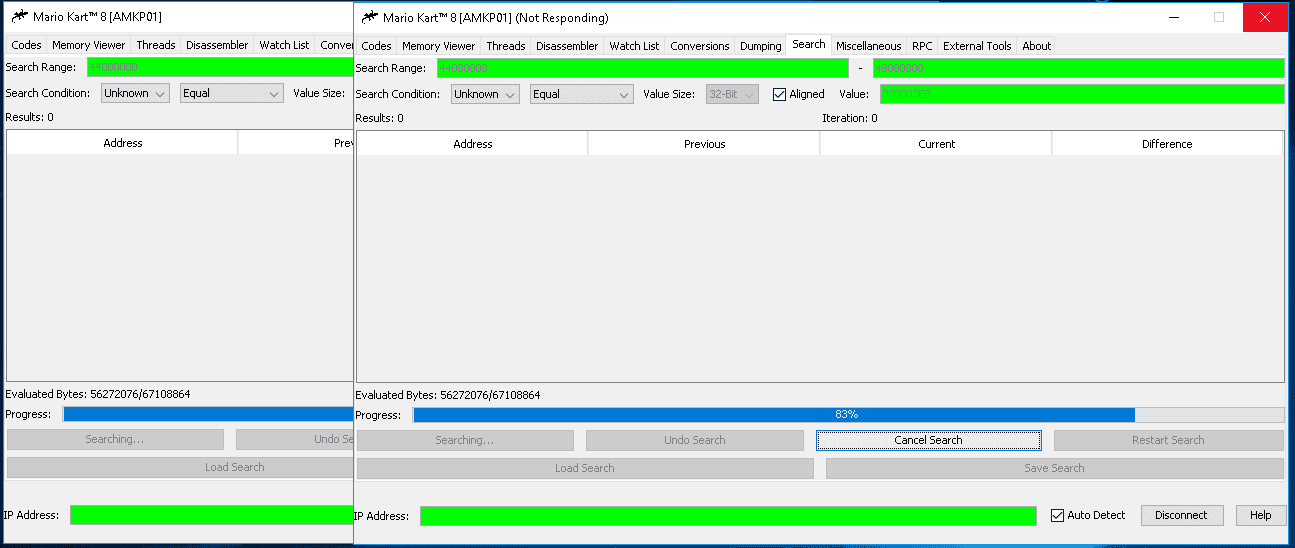The height and width of the screenshot is (548, 1295).
Task: Minimize the front Mario Kart 8 window
Action: (x=1173, y=17)
